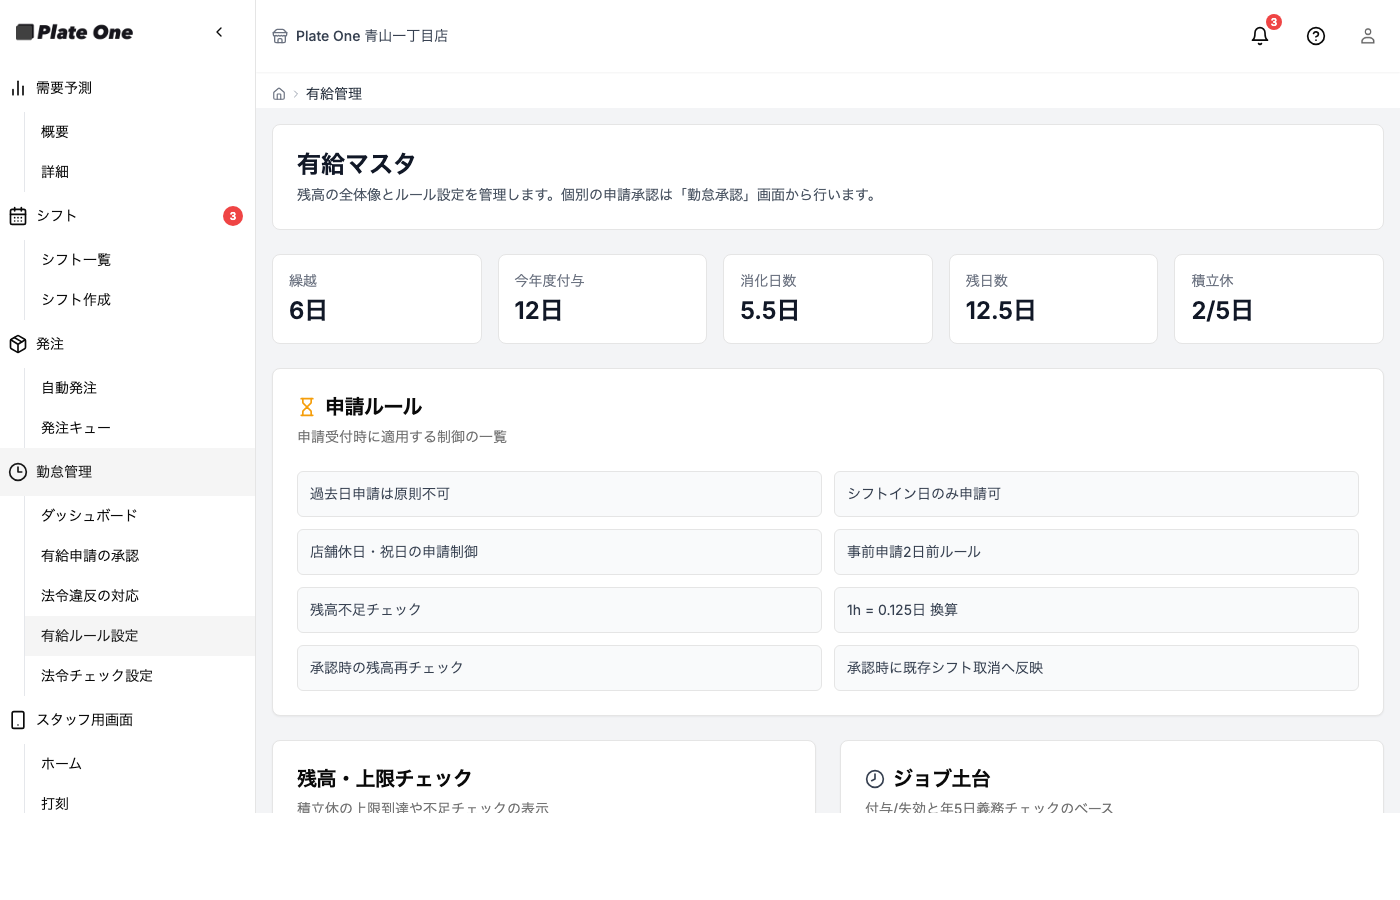Click rule シフトイン日のみ申請可
This screenshot has height=900, width=1400.
pyautogui.click(x=1096, y=494)
